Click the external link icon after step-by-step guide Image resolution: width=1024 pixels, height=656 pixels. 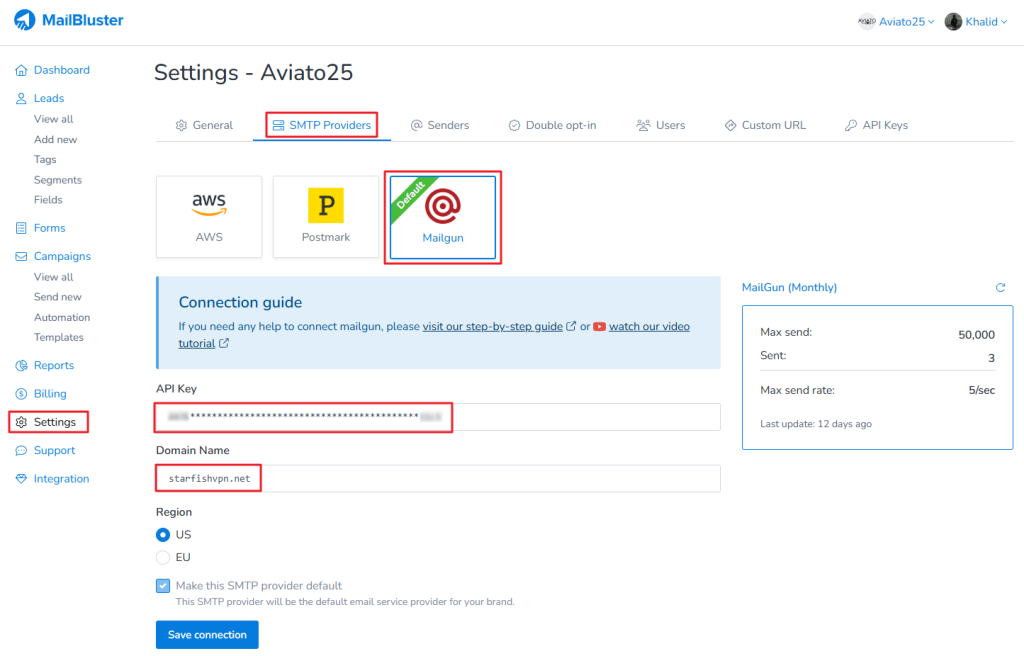coord(571,326)
